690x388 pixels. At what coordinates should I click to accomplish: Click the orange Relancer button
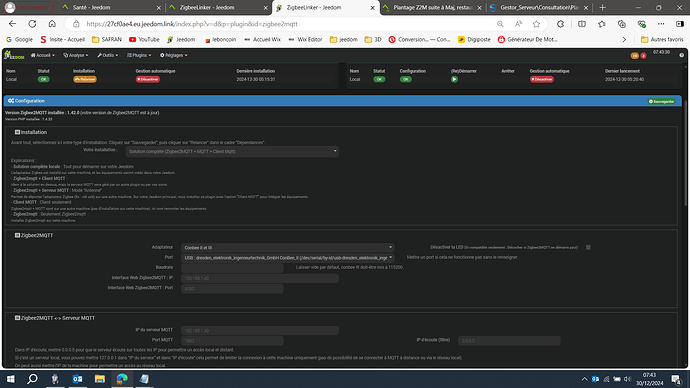point(85,79)
